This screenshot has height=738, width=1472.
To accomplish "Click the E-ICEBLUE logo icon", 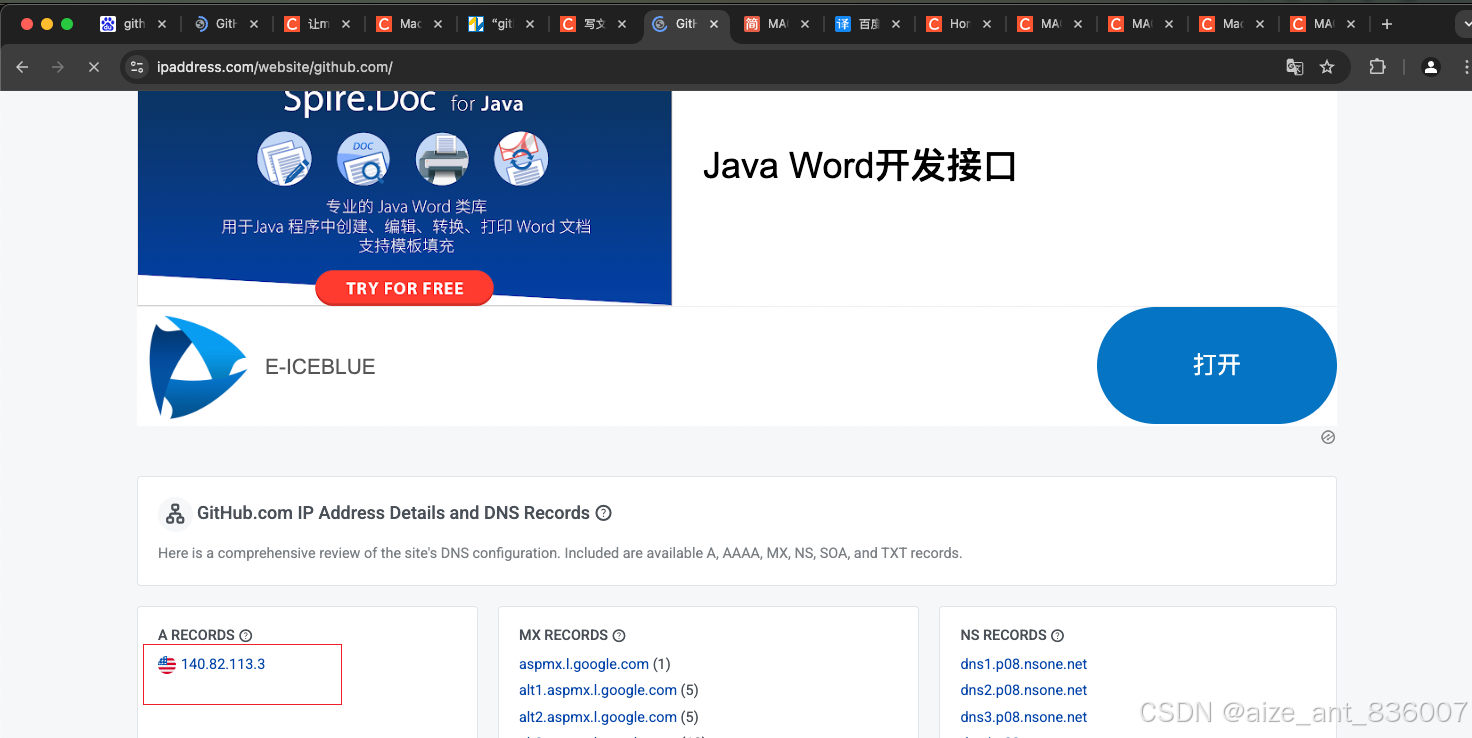I will pyautogui.click(x=197, y=366).
